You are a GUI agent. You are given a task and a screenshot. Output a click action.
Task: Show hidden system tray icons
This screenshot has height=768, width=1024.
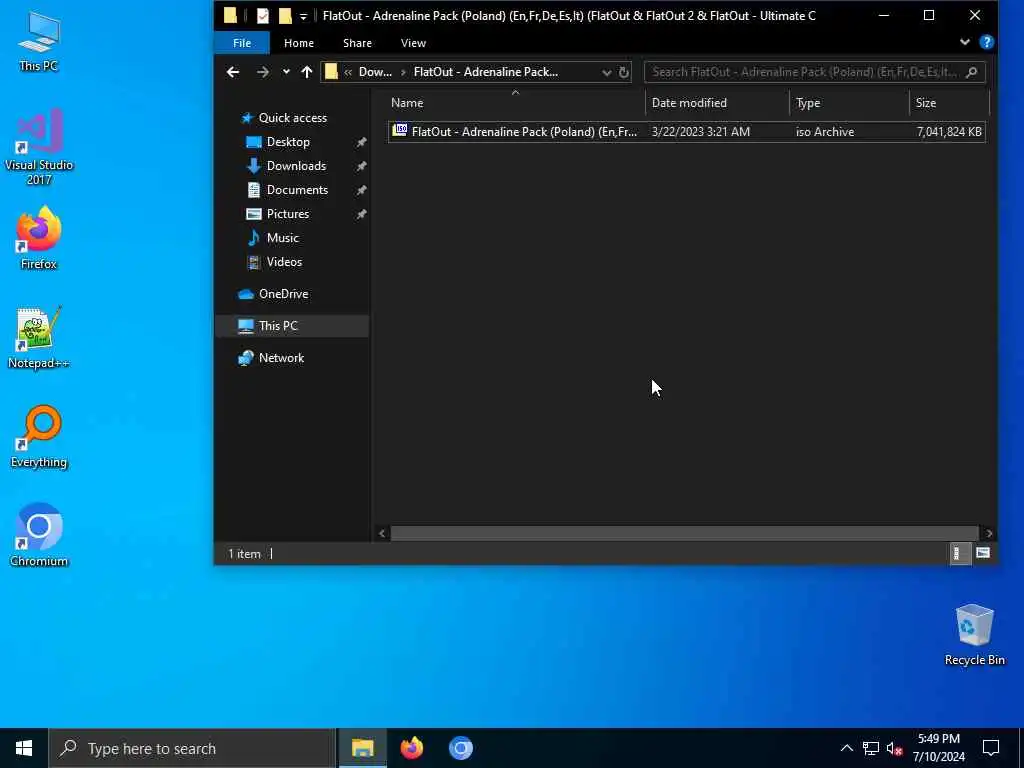click(846, 748)
